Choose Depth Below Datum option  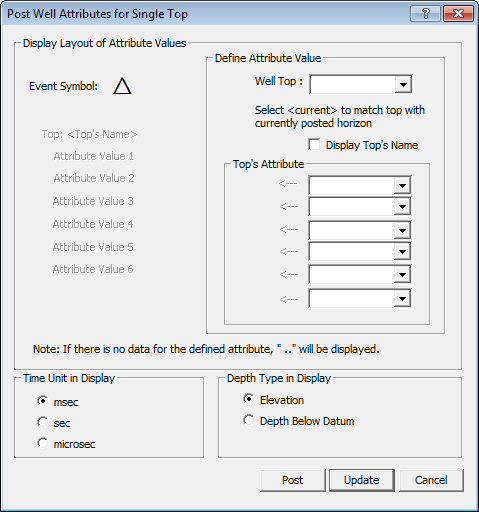(249, 420)
